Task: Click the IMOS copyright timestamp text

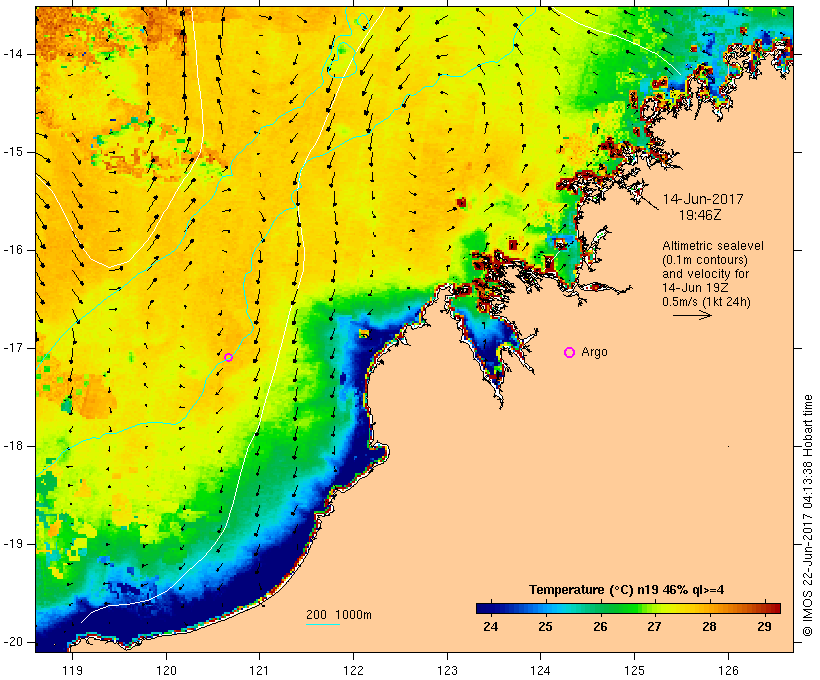Action: coord(807,515)
